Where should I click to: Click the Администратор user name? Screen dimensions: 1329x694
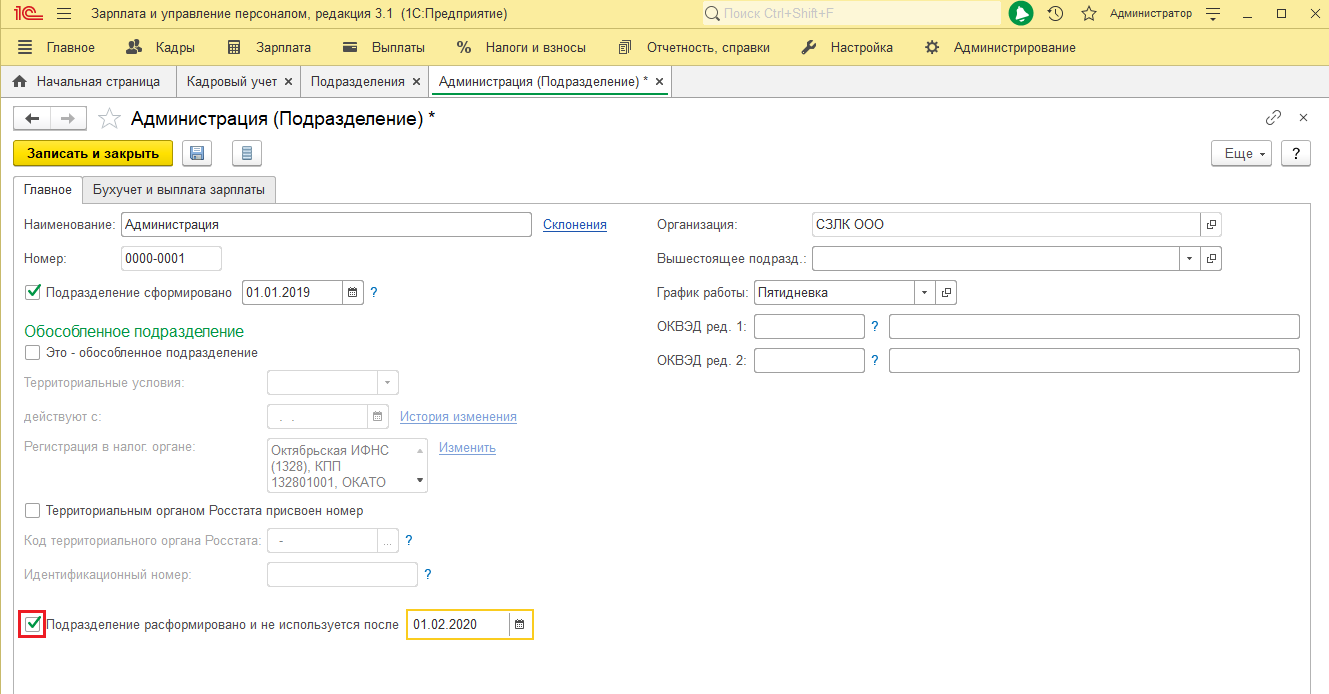pos(1151,14)
